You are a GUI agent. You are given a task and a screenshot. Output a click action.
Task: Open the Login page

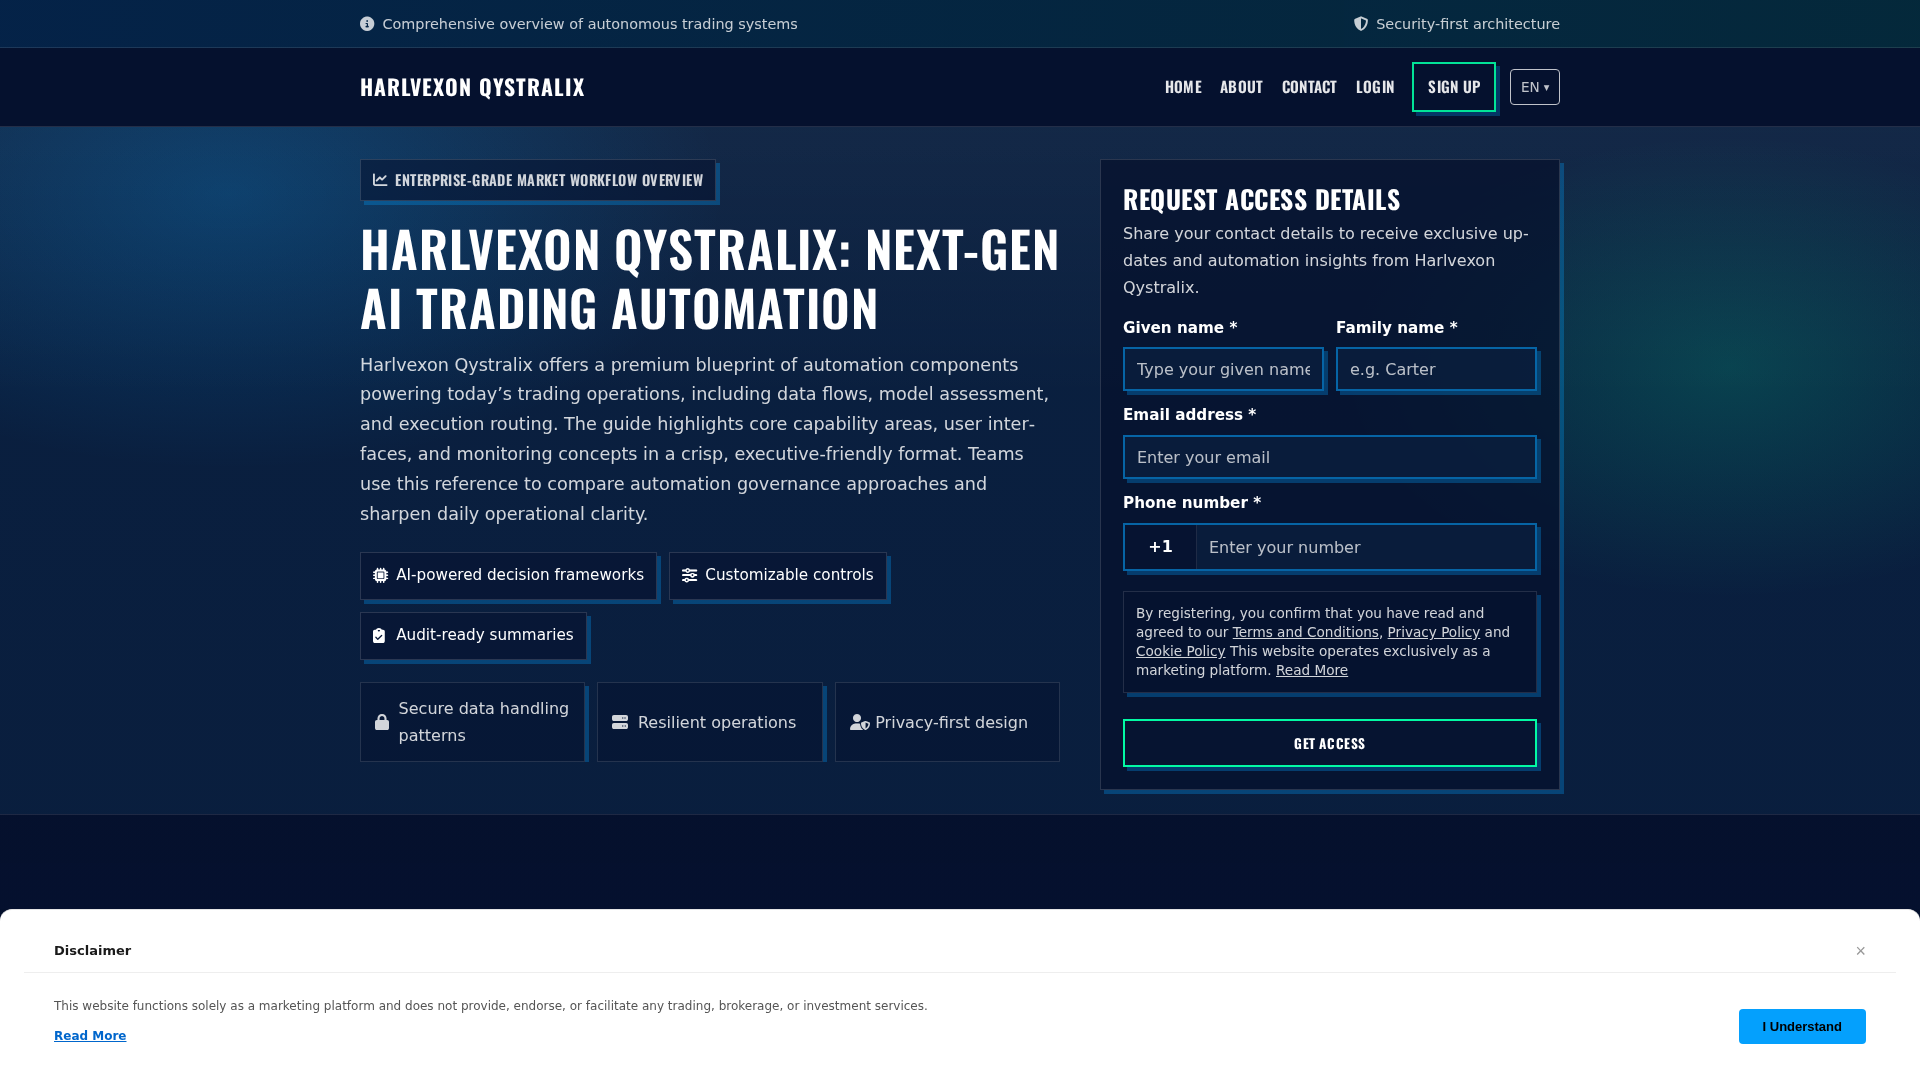click(1375, 87)
